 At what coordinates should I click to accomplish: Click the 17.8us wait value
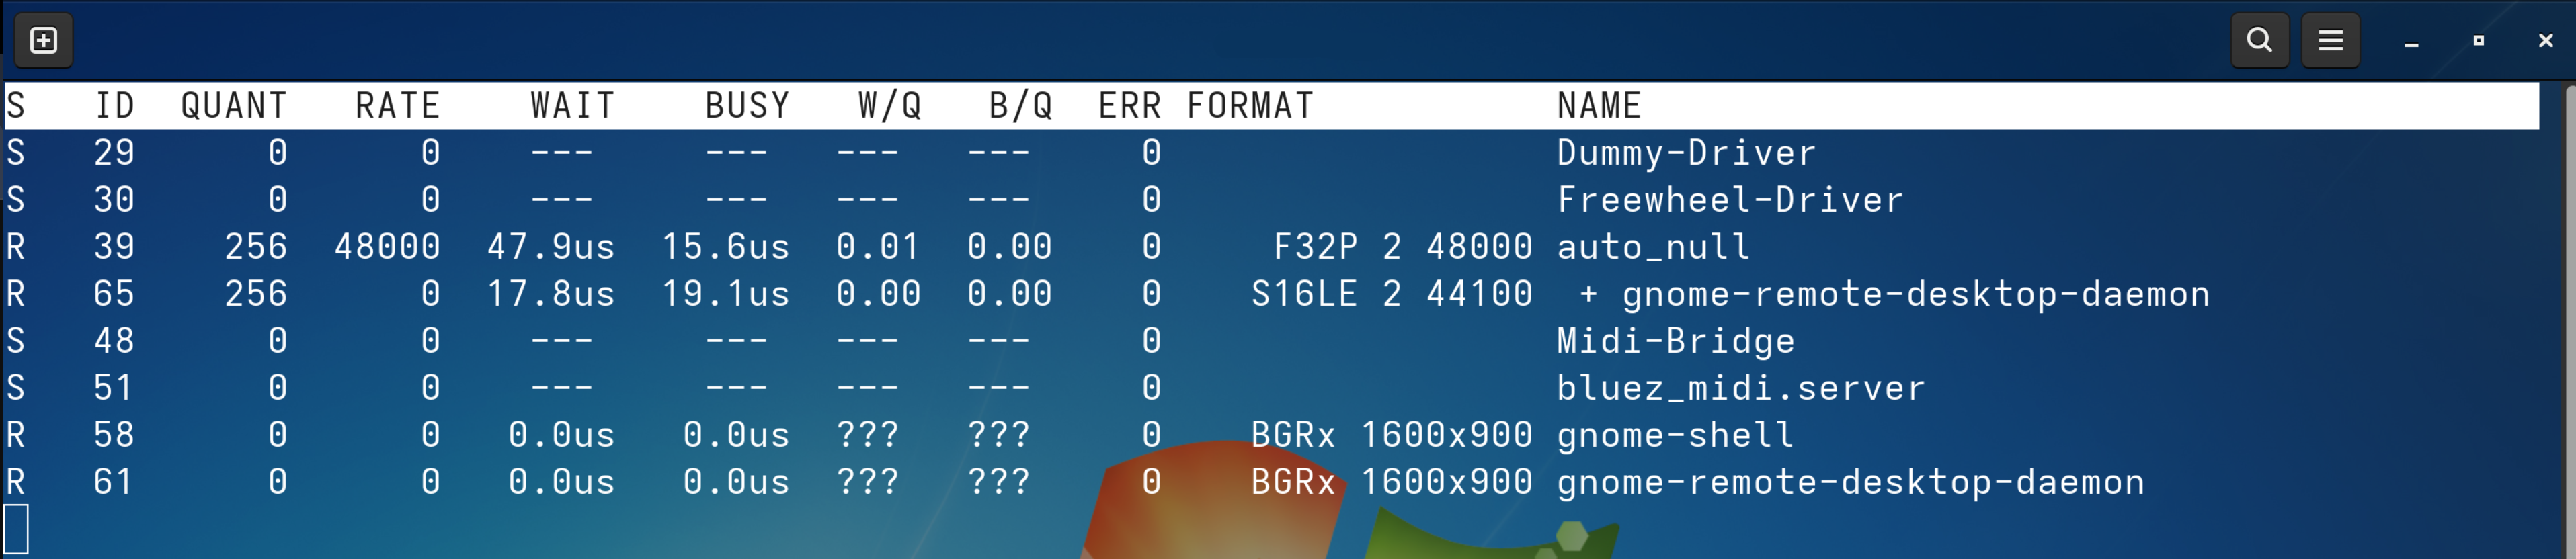(x=551, y=294)
